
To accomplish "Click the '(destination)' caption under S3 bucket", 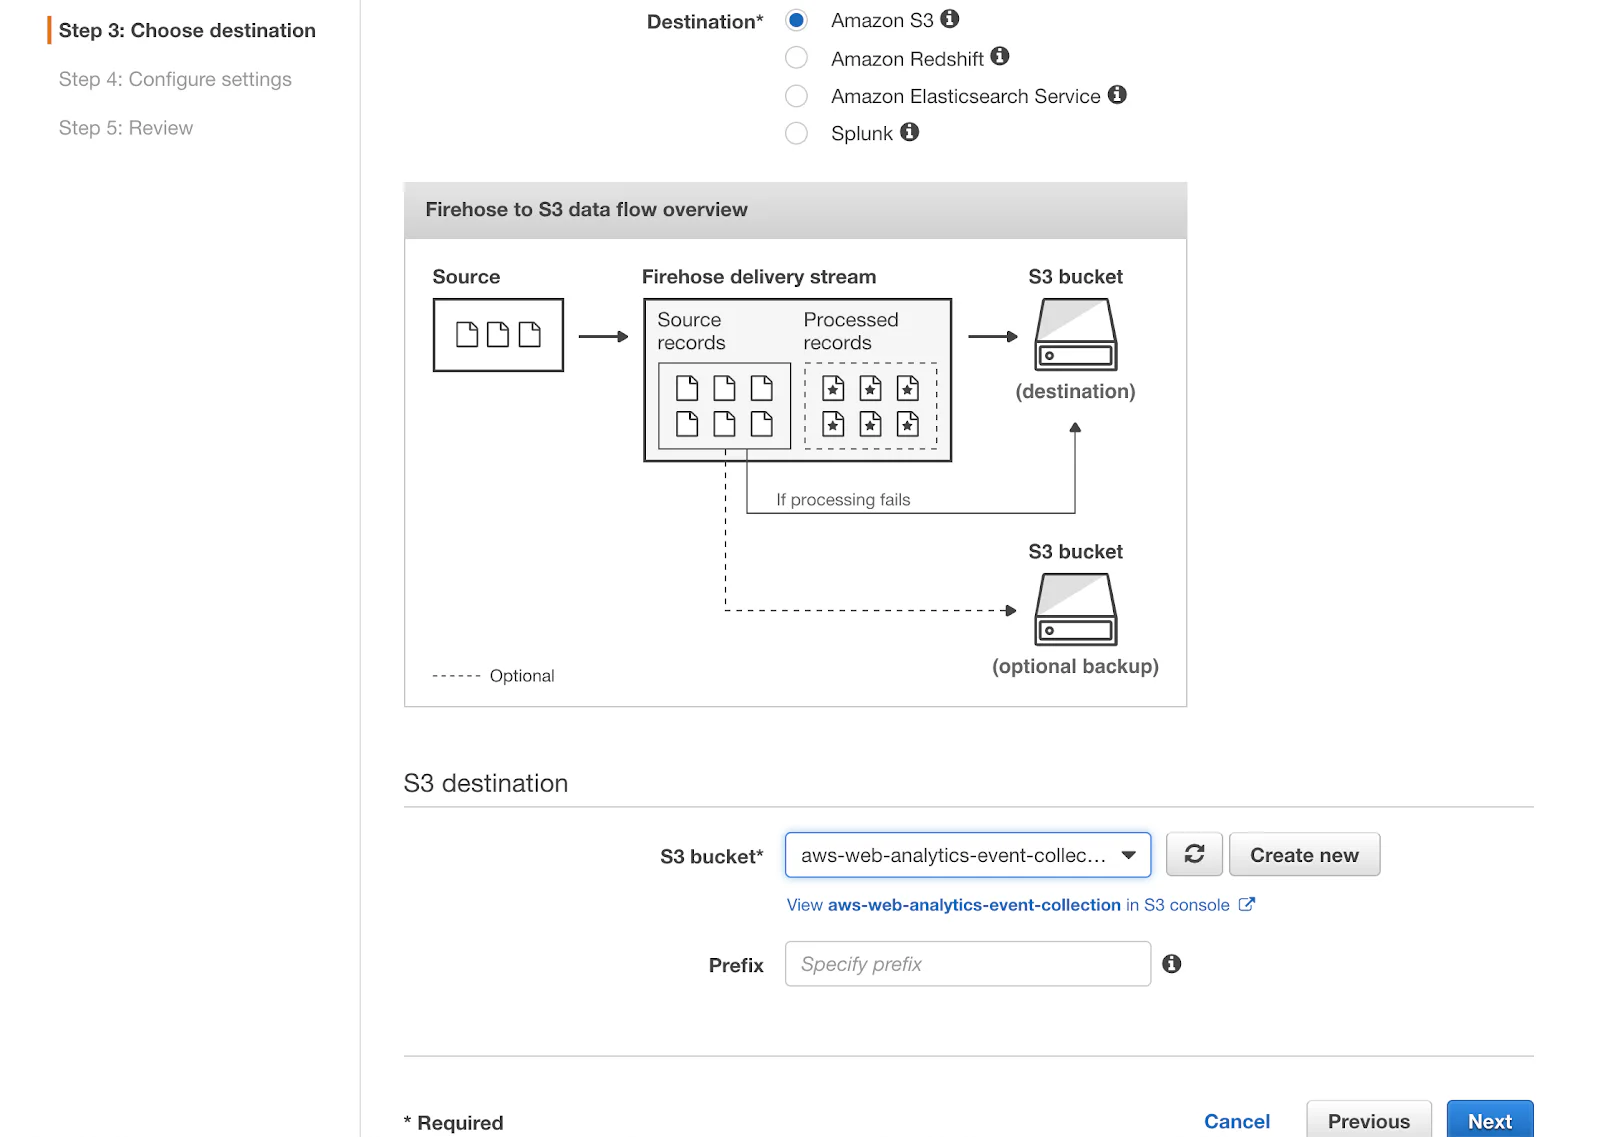I will coord(1075,392).
